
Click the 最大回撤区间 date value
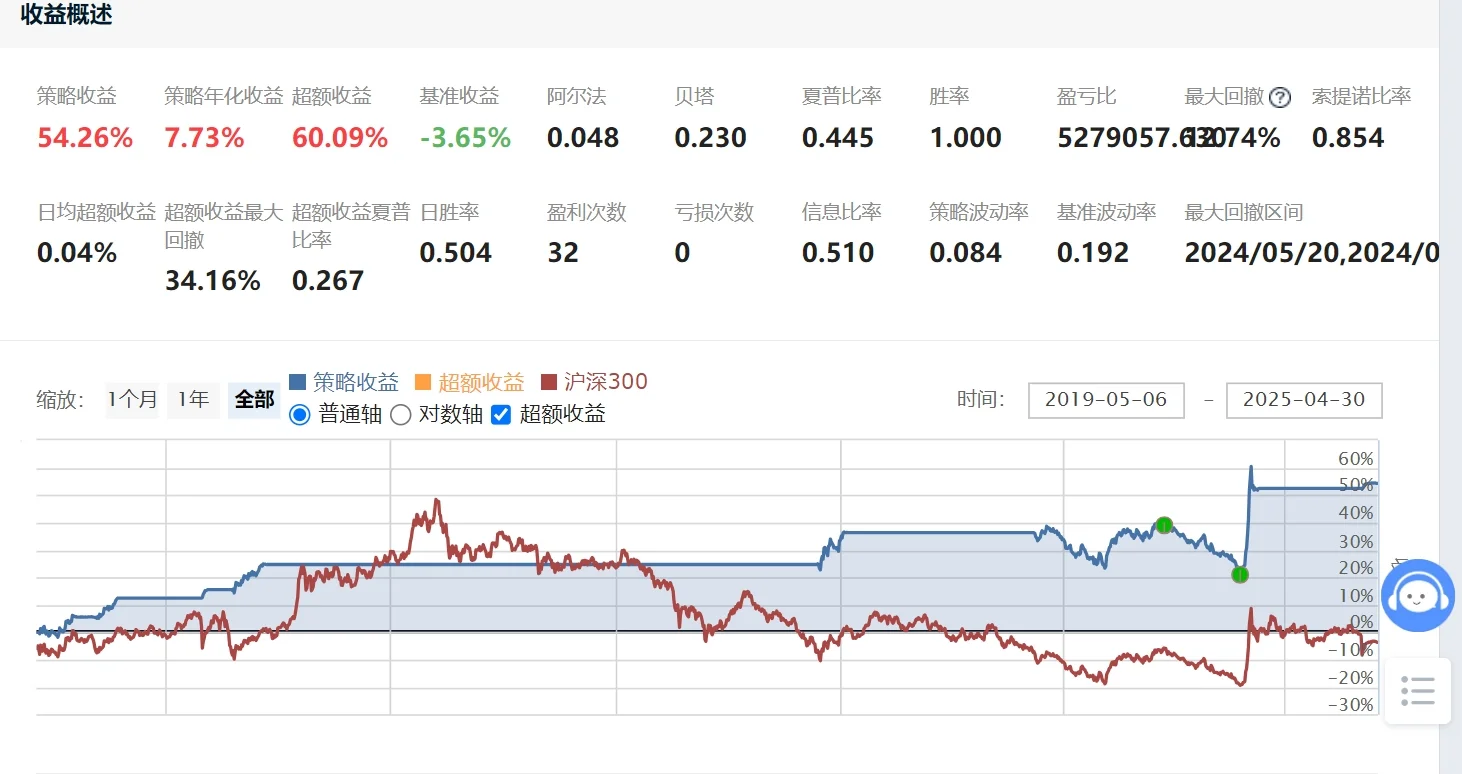coord(1311,253)
